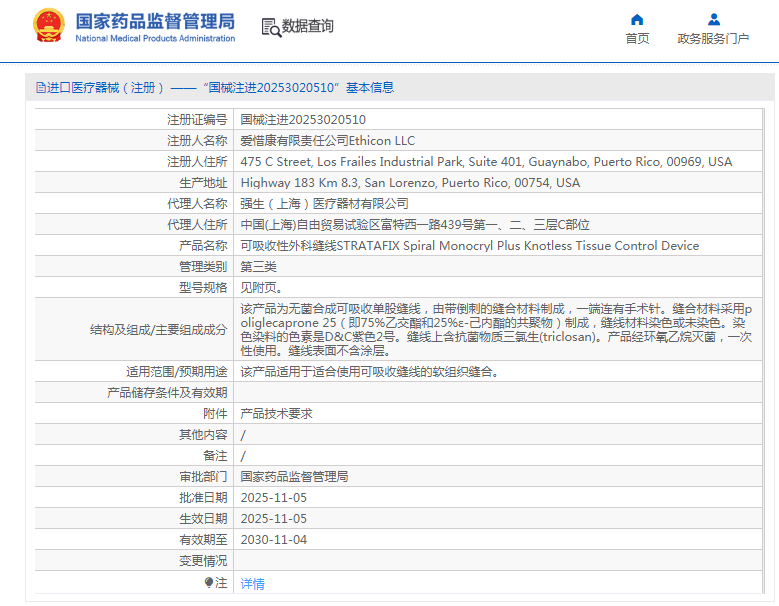Click the 注册人名称 row label

pos(197,141)
